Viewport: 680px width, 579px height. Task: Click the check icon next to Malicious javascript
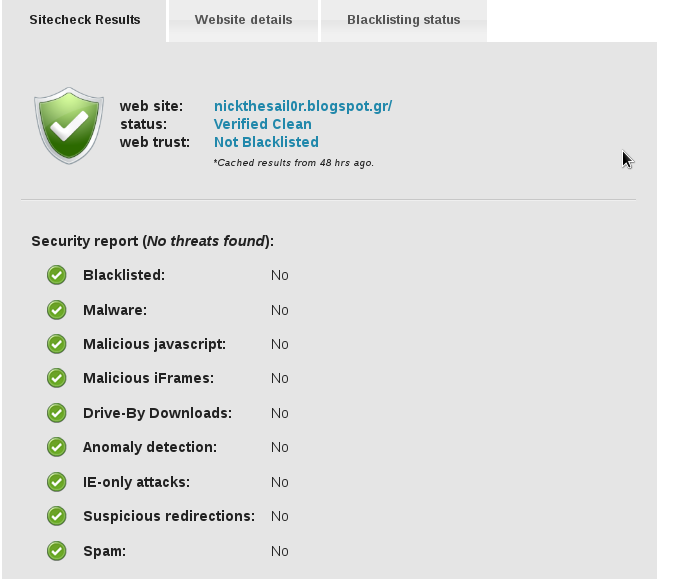click(x=56, y=344)
